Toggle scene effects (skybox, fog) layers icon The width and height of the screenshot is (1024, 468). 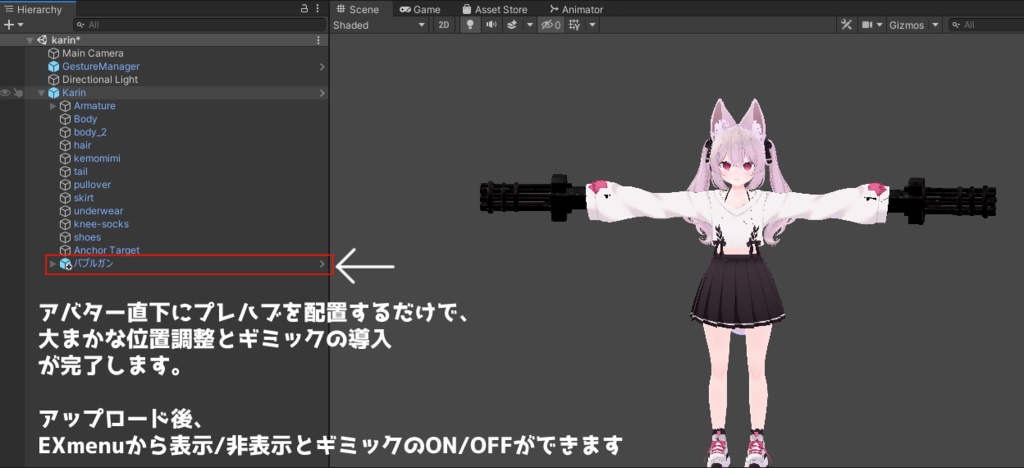pos(512,25)
